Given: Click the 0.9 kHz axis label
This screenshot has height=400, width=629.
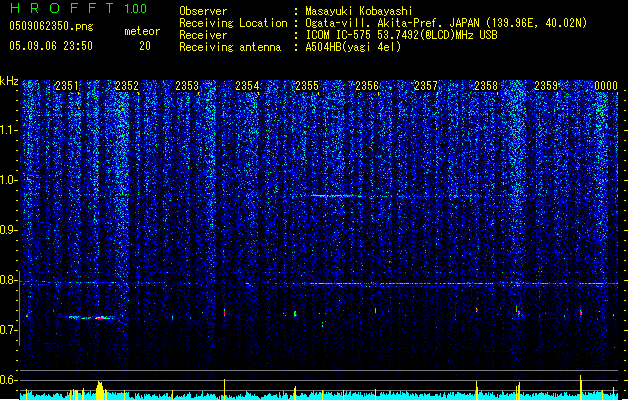Looking at the screenshot, I should click(x=9, y=230).
